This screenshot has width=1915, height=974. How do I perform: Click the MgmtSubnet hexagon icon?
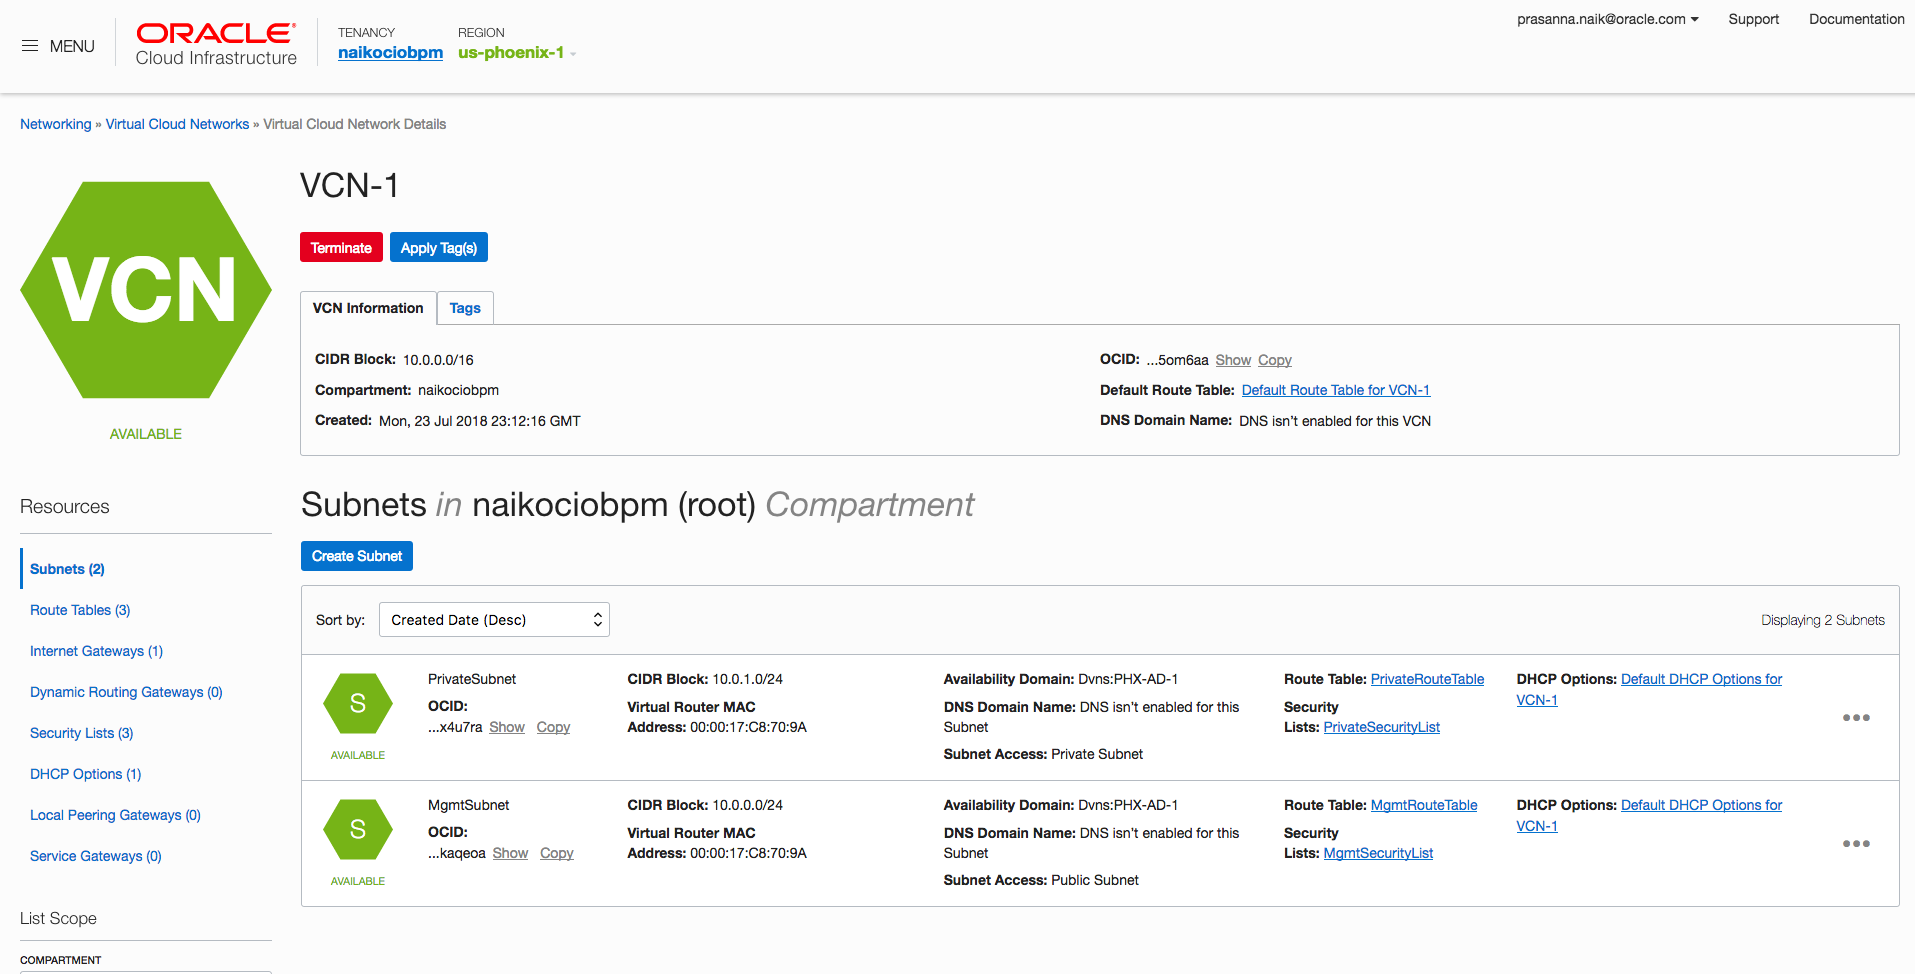(x=358, y=830)
